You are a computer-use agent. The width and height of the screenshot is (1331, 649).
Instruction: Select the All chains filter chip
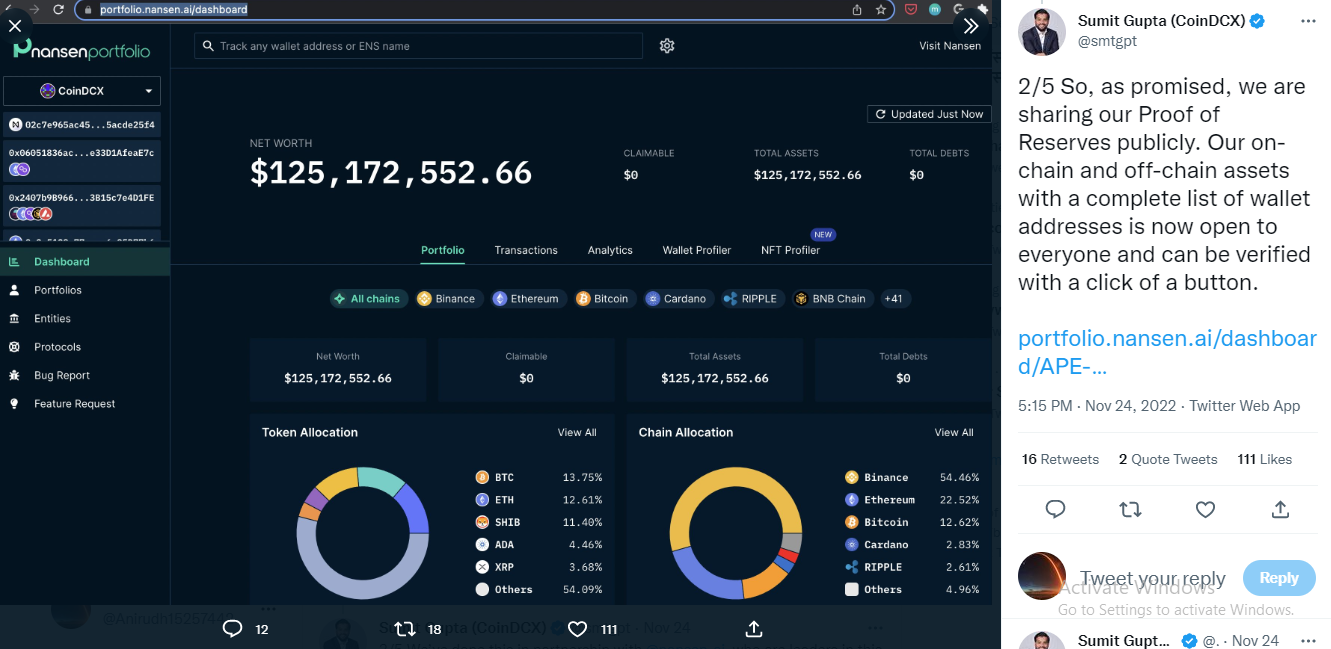pyautogui.click(x=367, y=299)
